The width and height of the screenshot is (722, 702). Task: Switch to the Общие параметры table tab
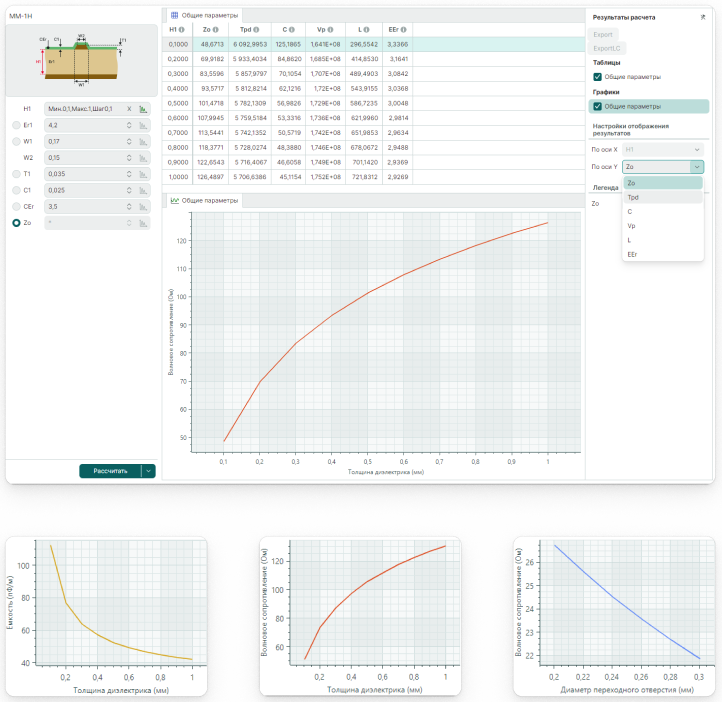[205, 16]
